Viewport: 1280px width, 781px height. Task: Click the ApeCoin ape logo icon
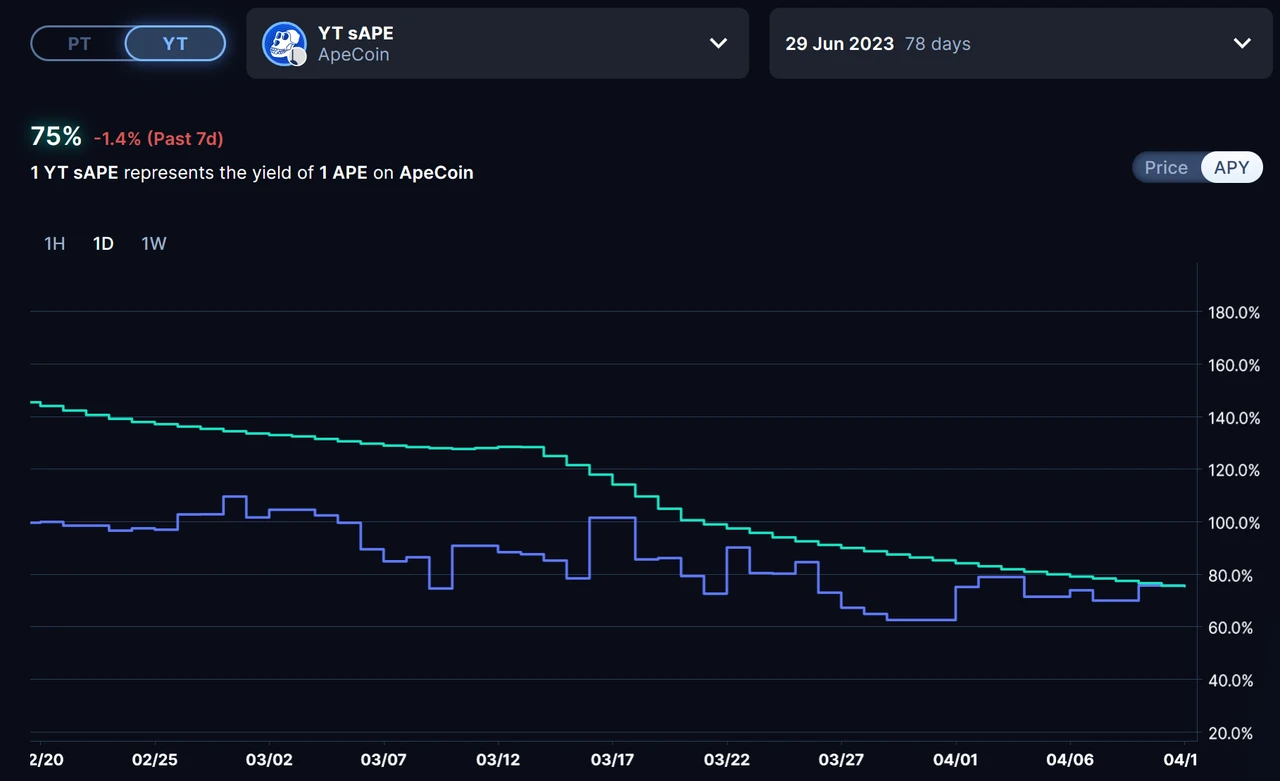pos(284,44)
